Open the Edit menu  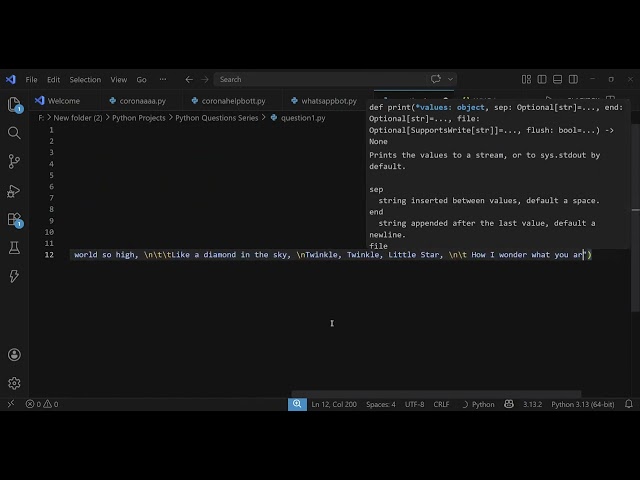pos(53,80)
